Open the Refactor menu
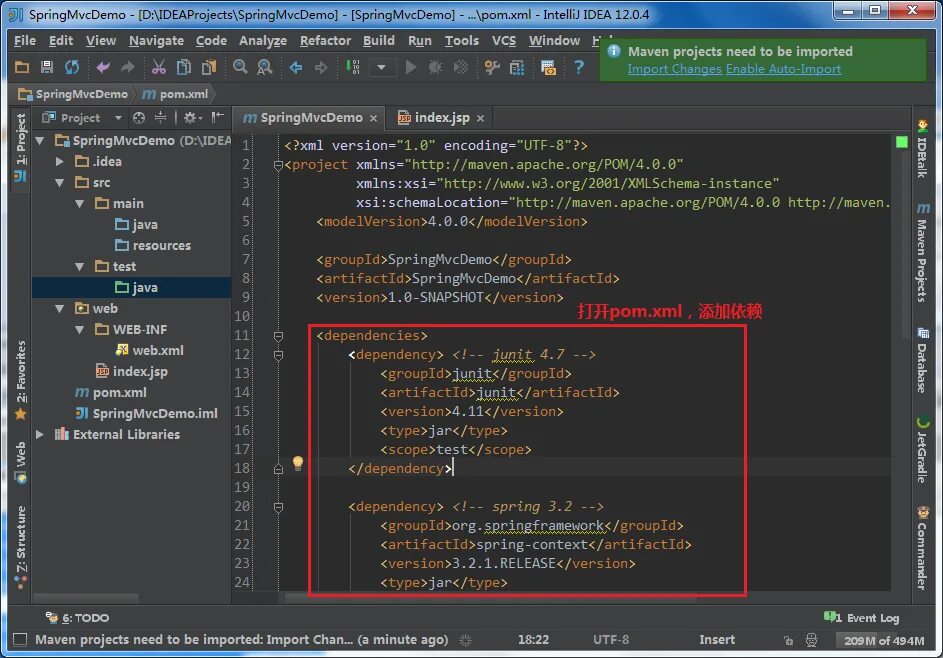Screen dimensions: 943x658 pos(325,40)
